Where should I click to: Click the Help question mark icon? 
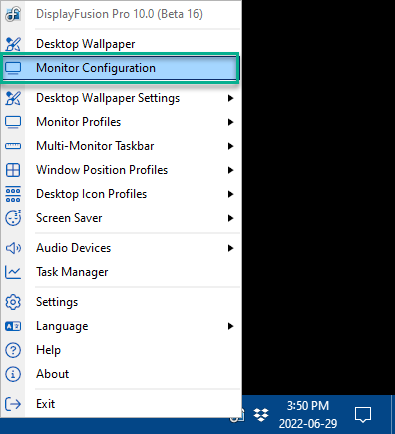tap(13, 350)
